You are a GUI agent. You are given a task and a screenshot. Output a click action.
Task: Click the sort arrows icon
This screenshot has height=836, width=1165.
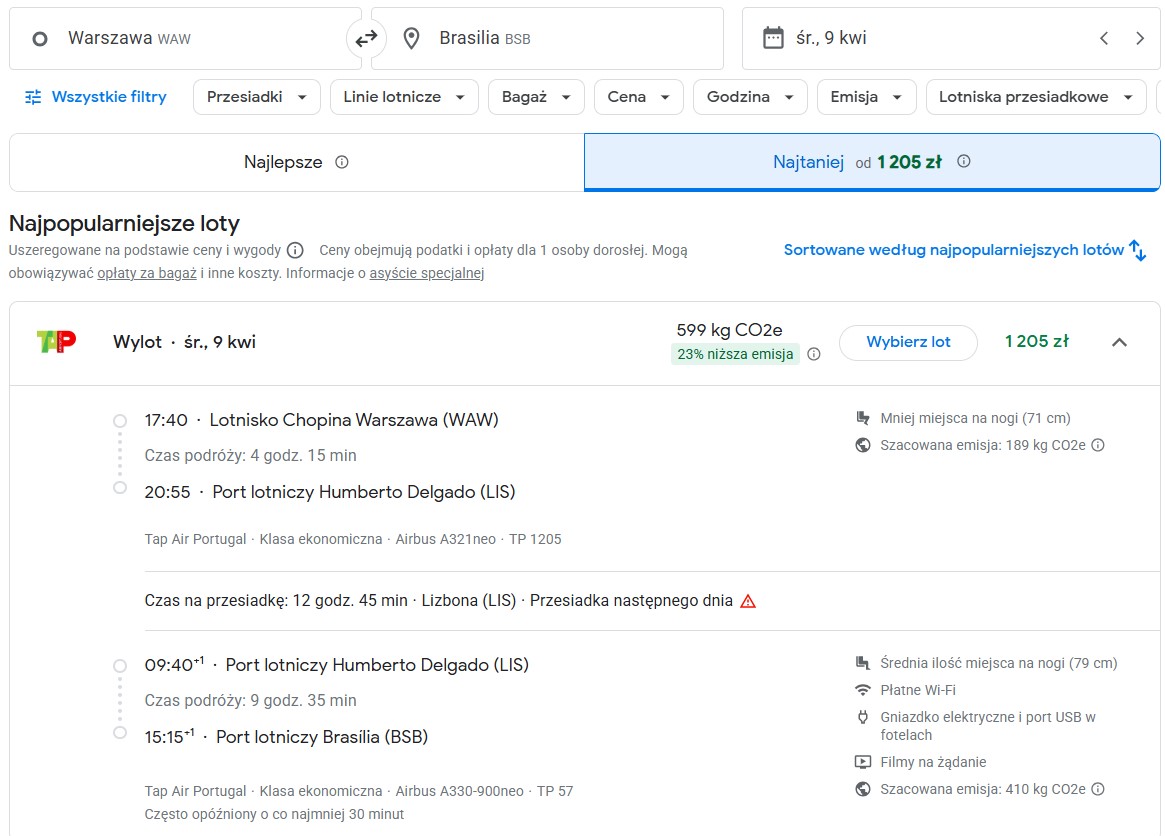1138,250
